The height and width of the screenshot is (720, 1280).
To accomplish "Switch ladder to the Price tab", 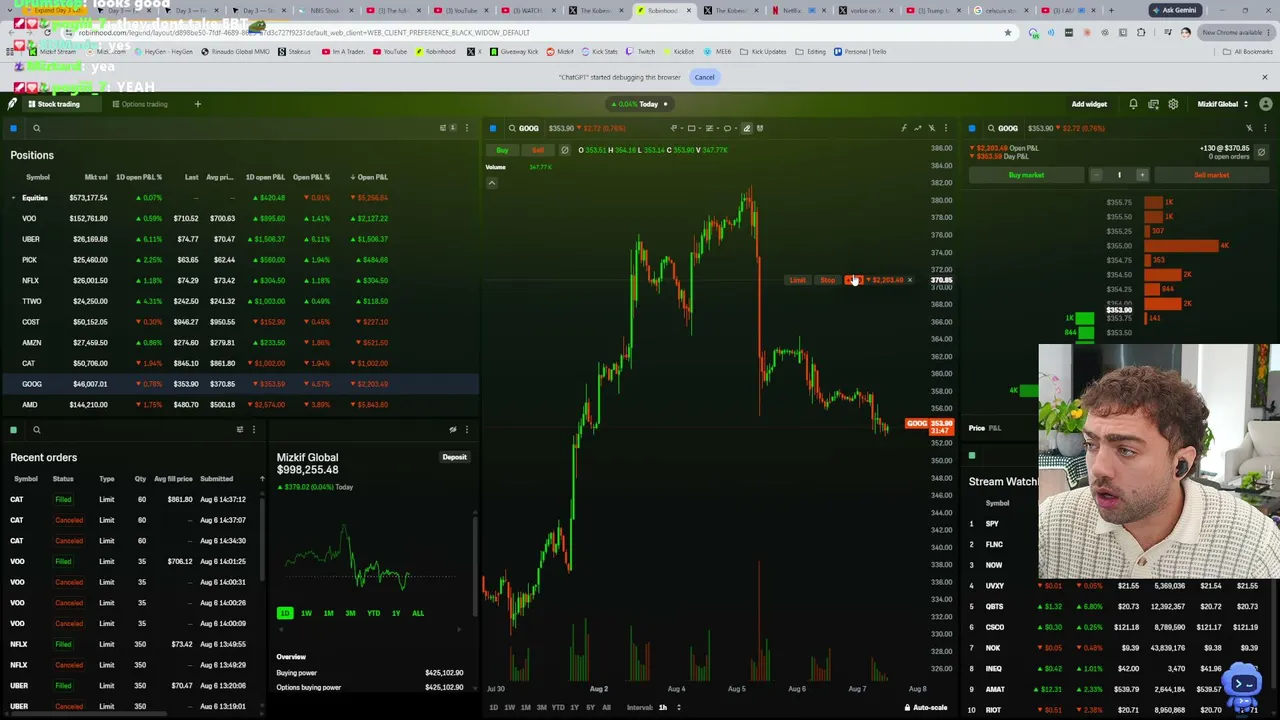I will [x=976, y=428].
